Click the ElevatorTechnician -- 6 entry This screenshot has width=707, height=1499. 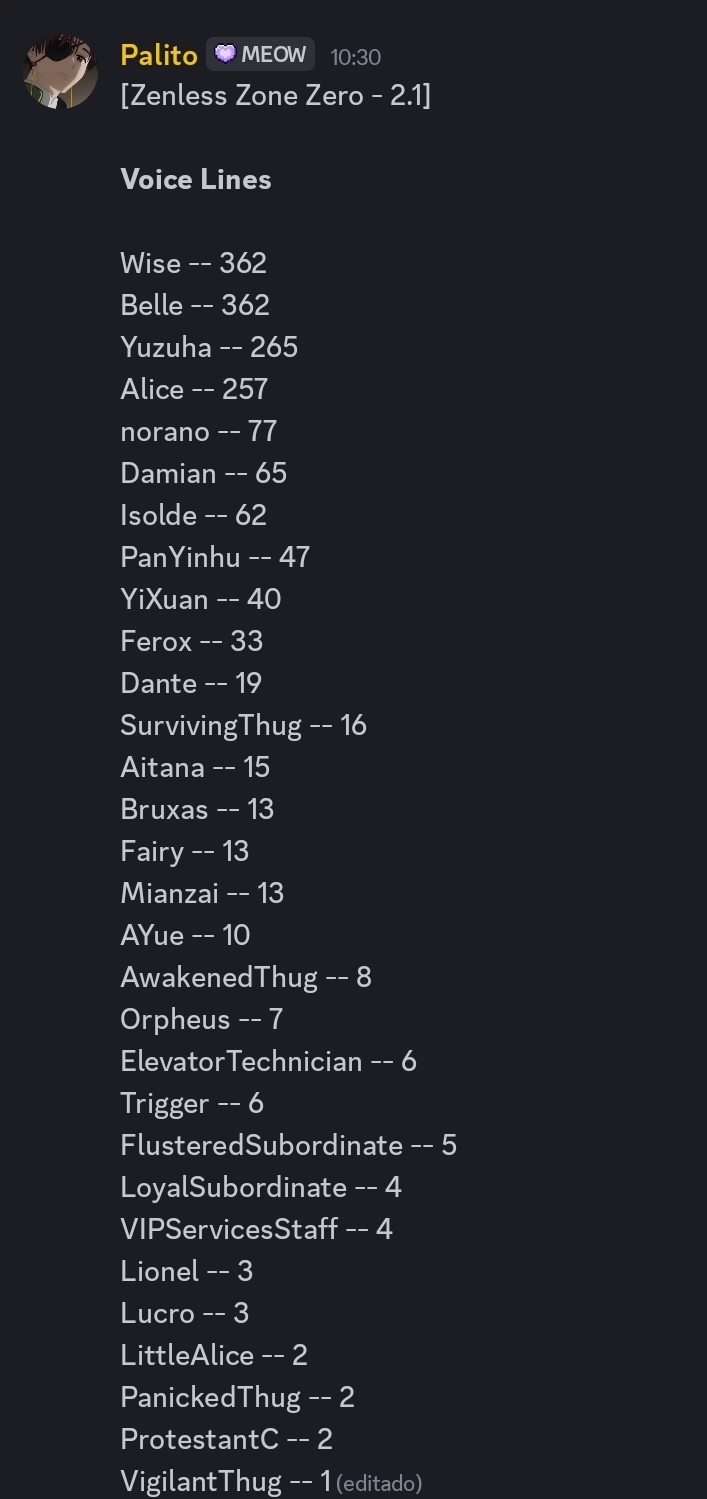[x=268, y=1061]
